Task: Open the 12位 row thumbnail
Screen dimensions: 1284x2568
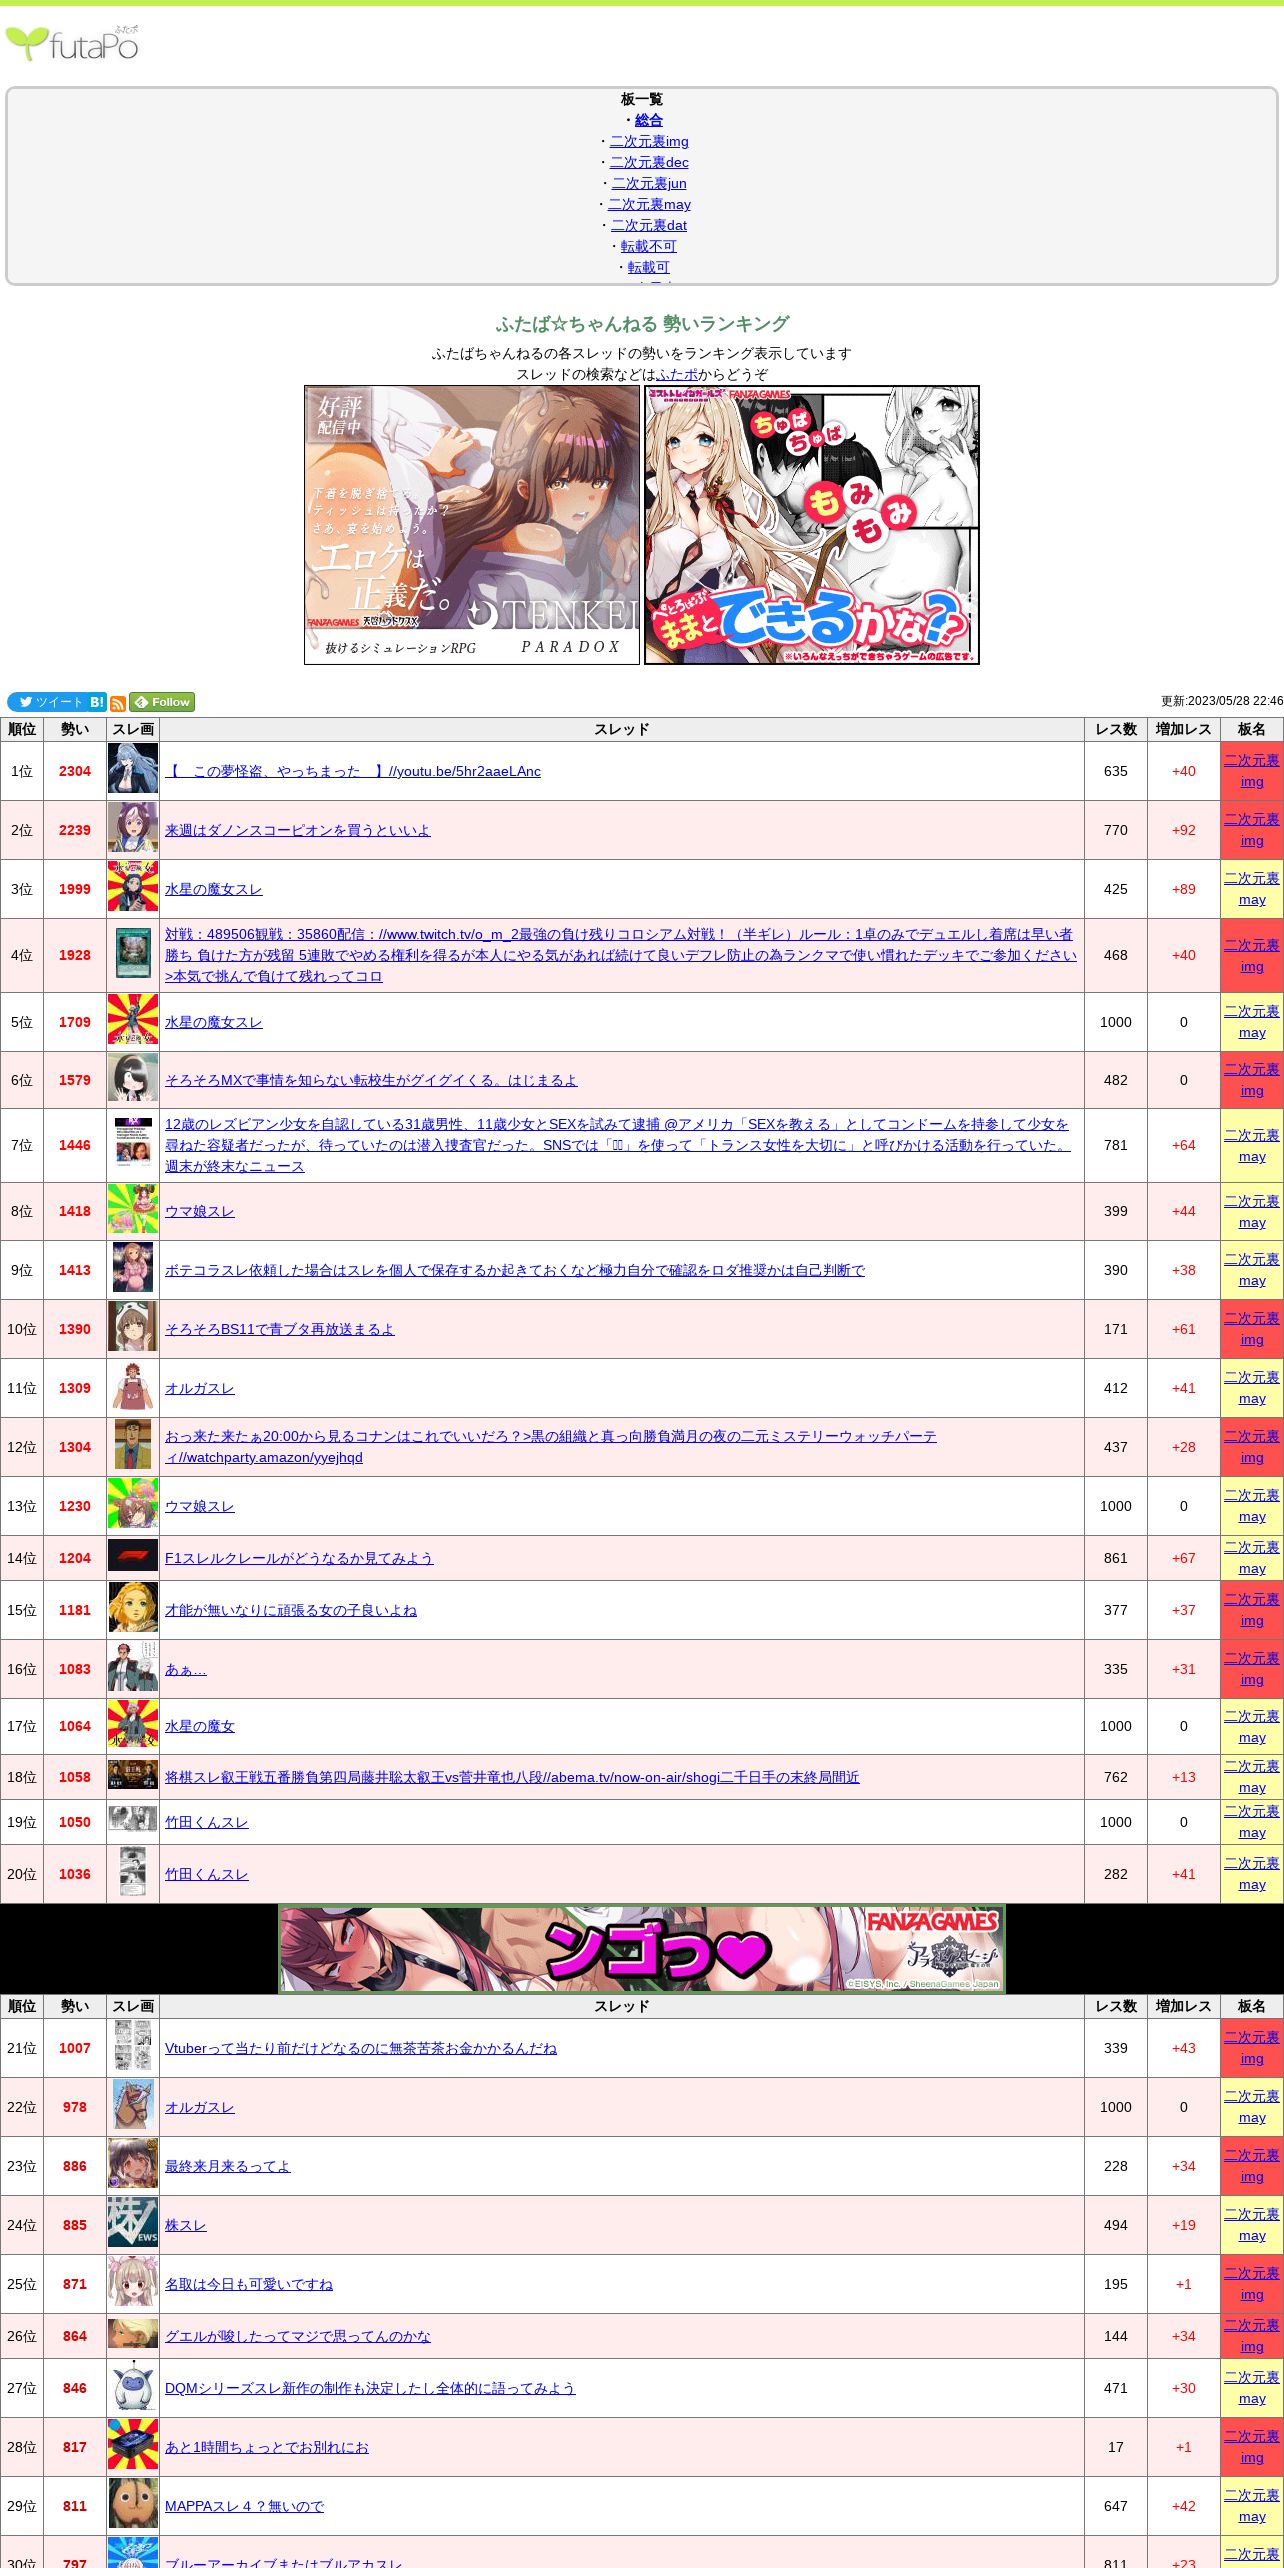Action: coord(133,1444)
